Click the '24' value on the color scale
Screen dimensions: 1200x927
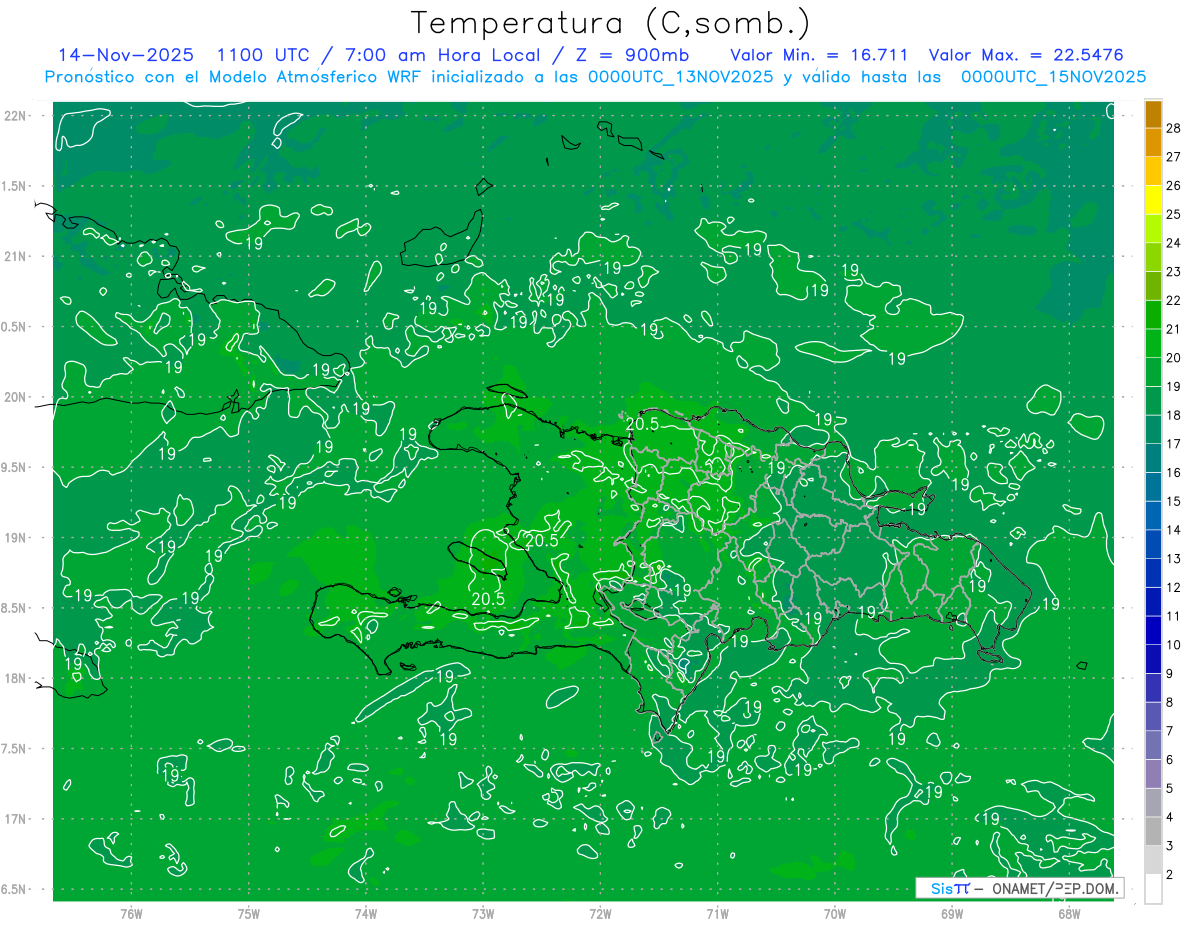tap(1174, 243)
